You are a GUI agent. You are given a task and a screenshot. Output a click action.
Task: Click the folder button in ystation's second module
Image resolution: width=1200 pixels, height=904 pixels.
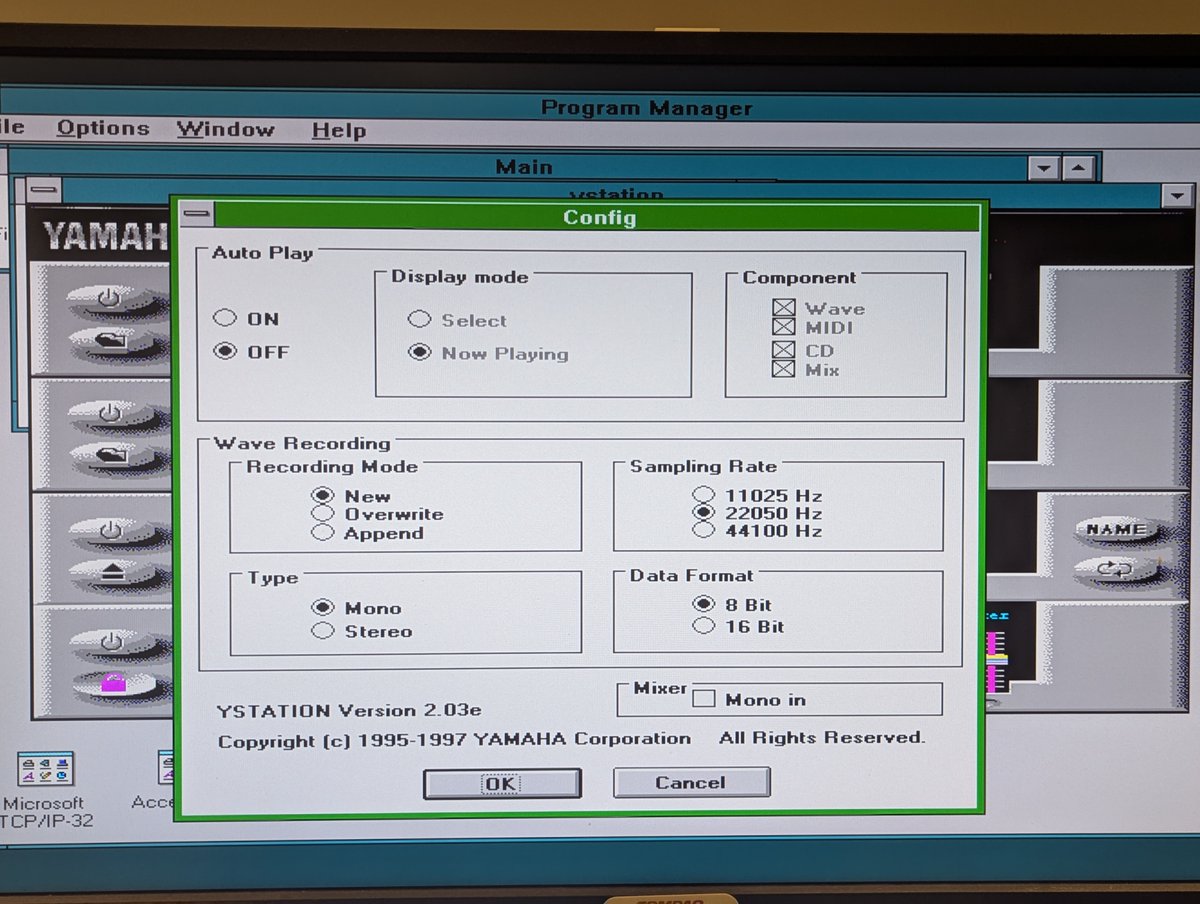[110, 456]
